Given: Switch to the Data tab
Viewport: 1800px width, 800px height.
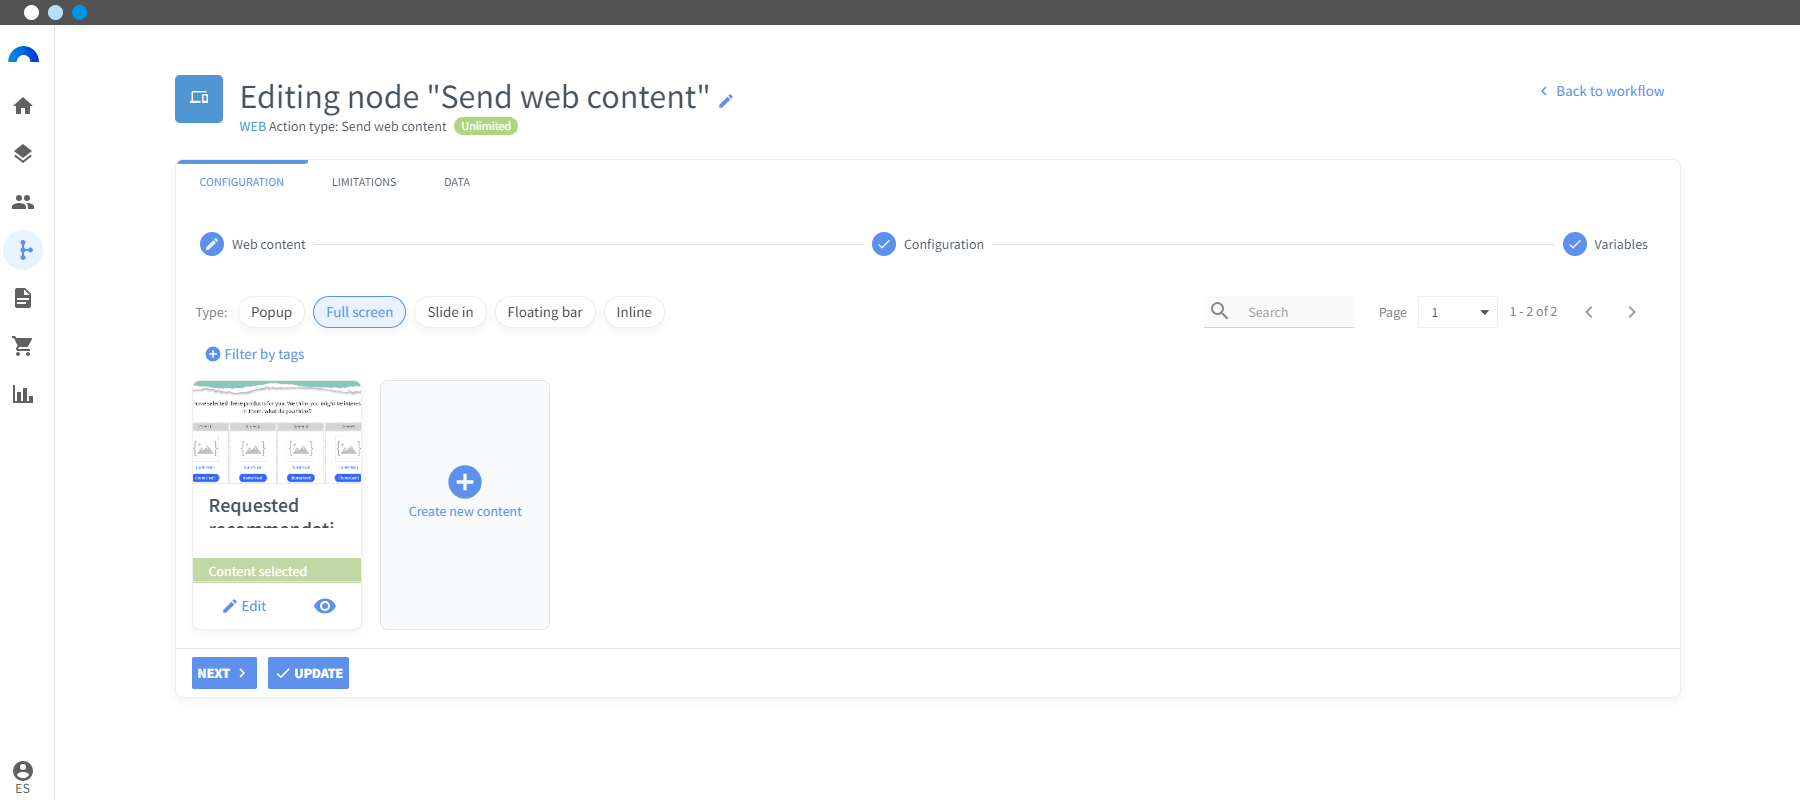Looking at the screenshot, I should click(457, 182).
